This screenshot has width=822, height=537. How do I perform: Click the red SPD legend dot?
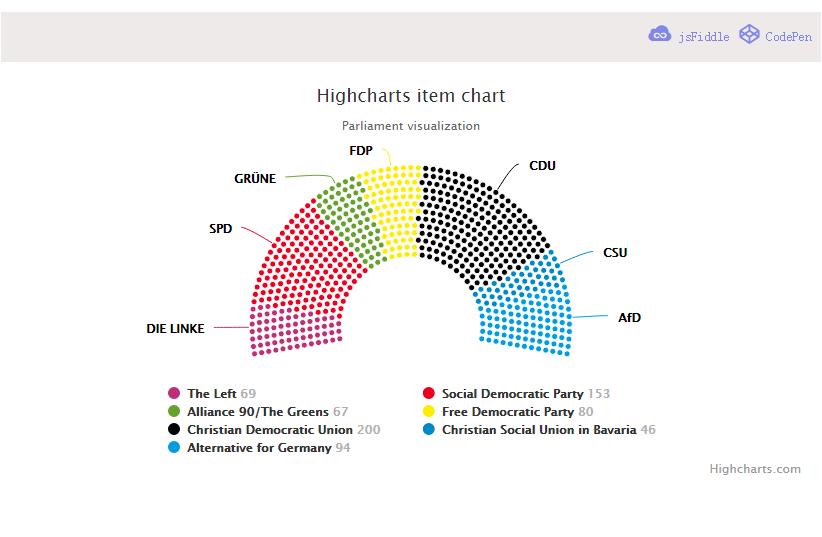click(429, 394)
